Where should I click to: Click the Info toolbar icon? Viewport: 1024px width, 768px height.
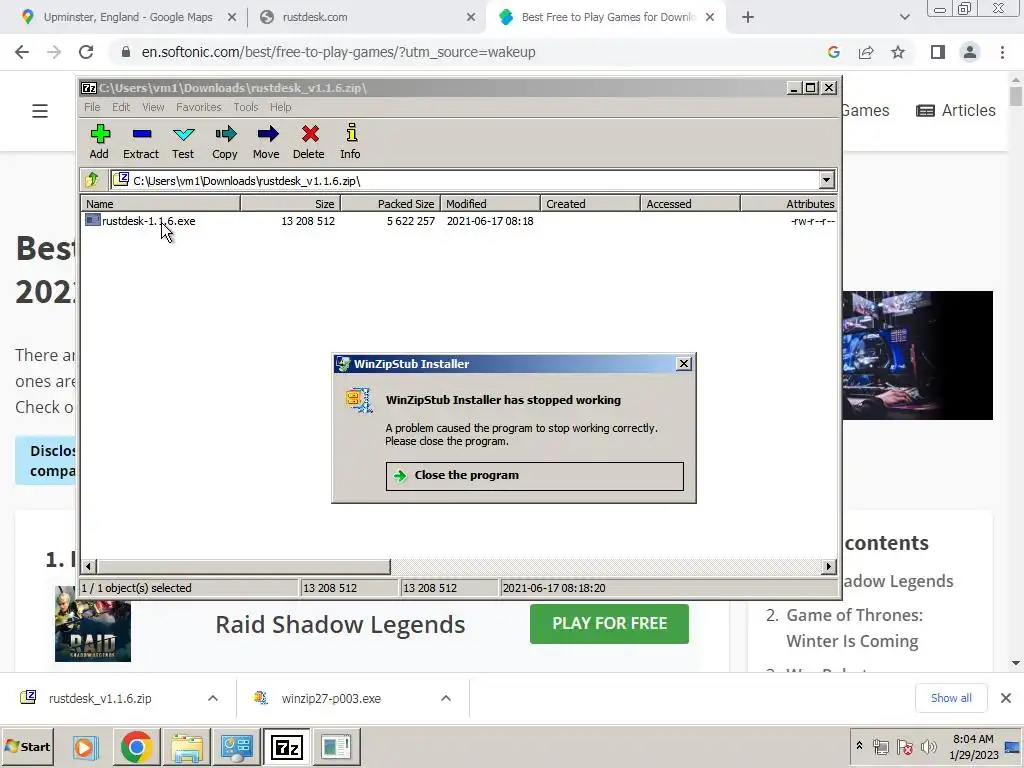[x=351, y=141]
